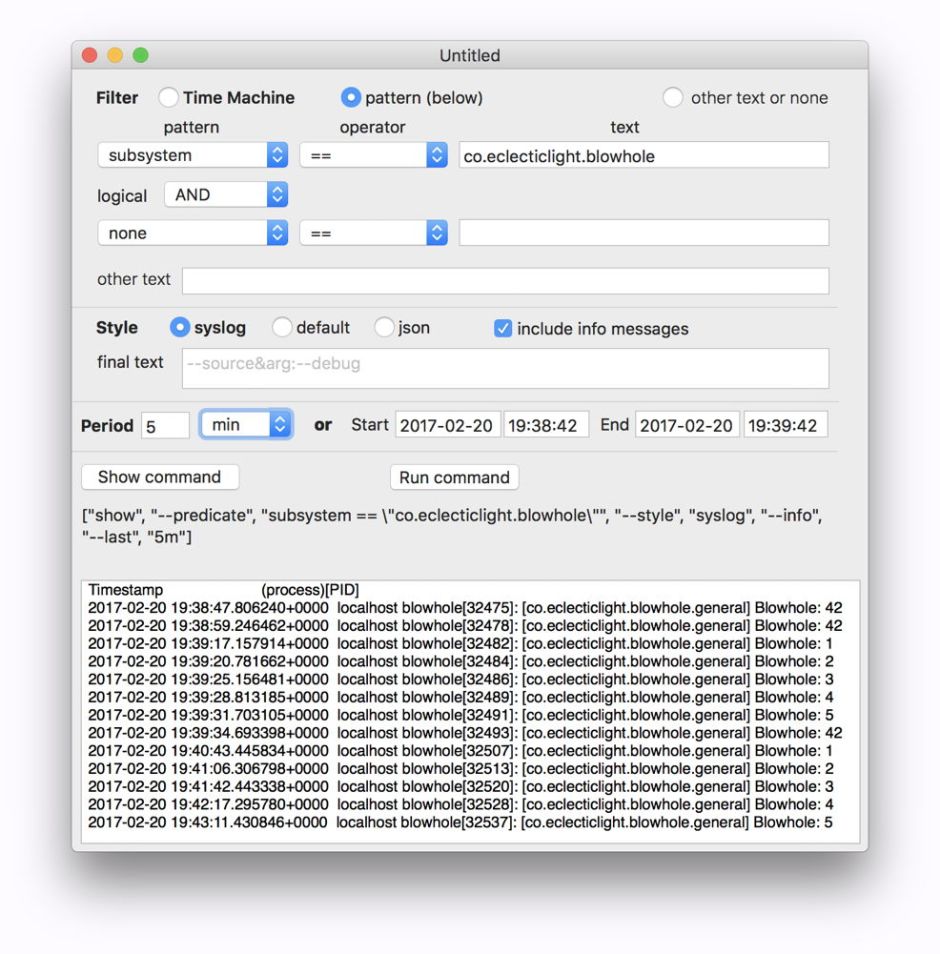Click the Start time field 19:38:42
The image size is (940, 954).
(546, 425)
